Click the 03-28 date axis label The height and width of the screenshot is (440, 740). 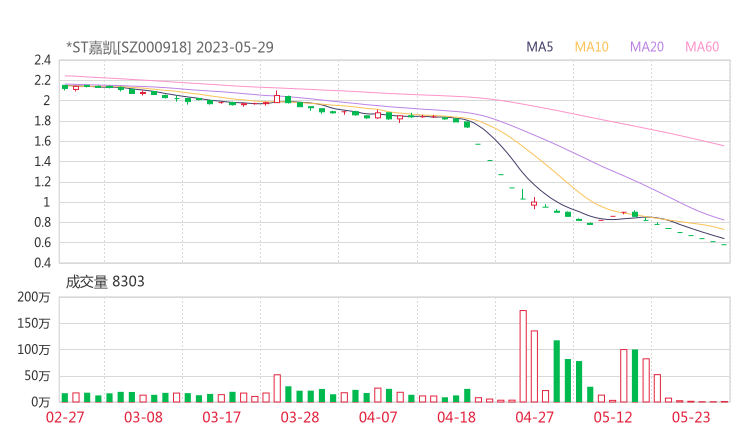pyautogui.click(x=300, y=417)
